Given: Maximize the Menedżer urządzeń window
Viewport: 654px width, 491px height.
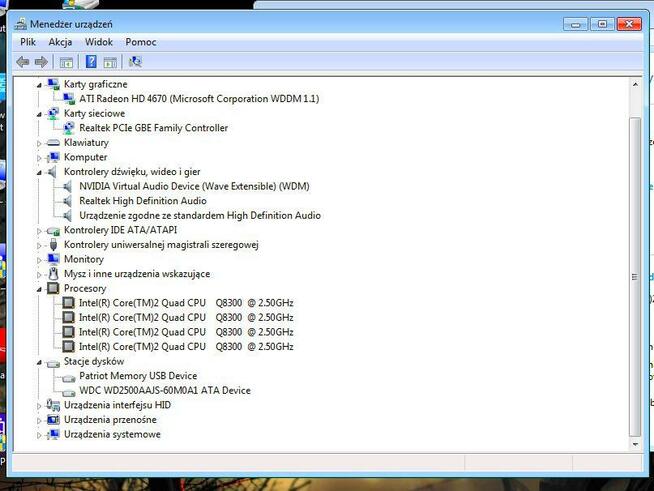Looking at the screenshot, I should coord(602,24).
